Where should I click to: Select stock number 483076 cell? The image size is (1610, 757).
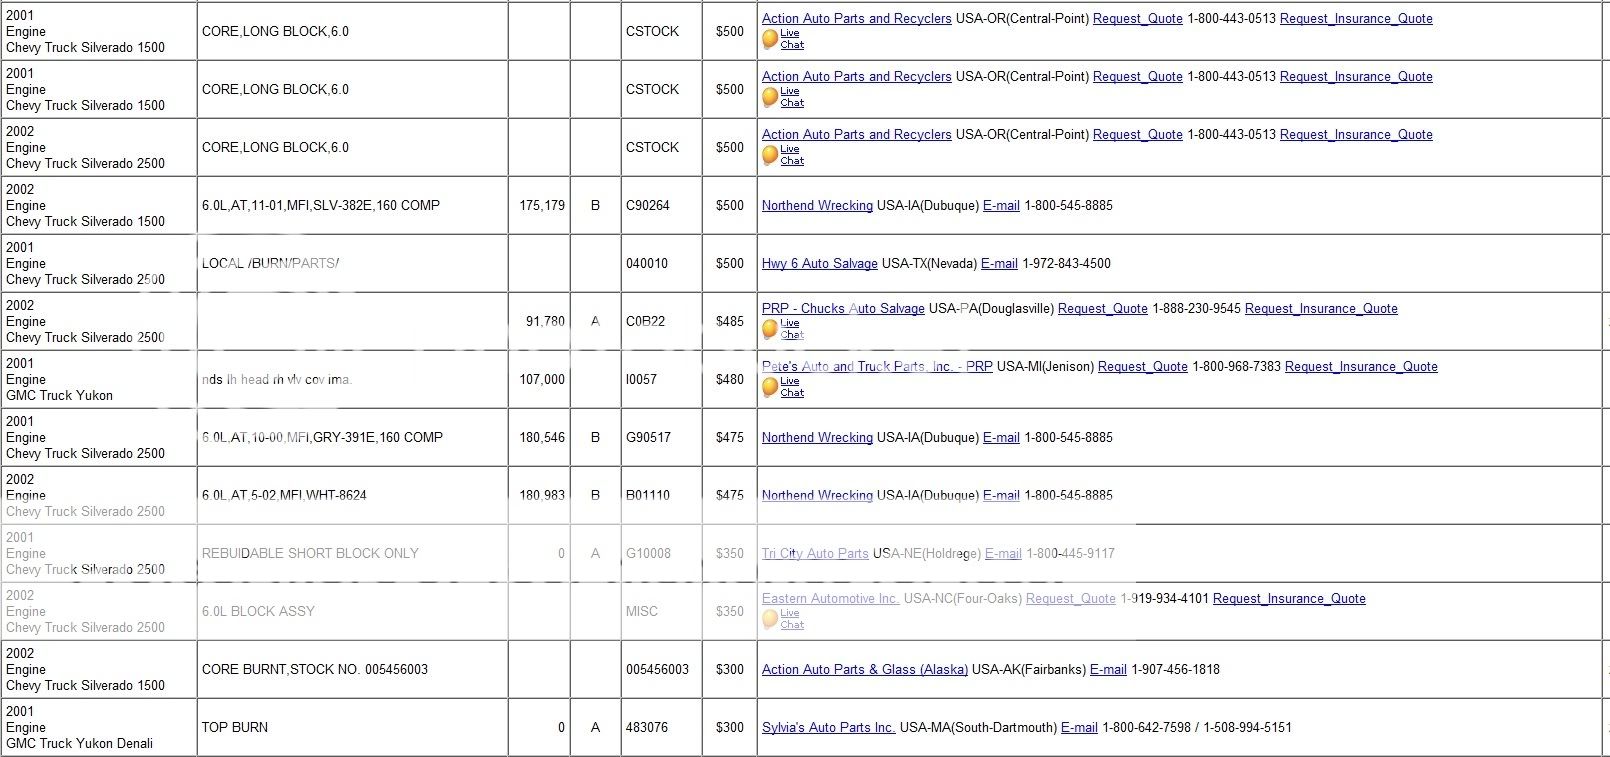tap(661, 727)
